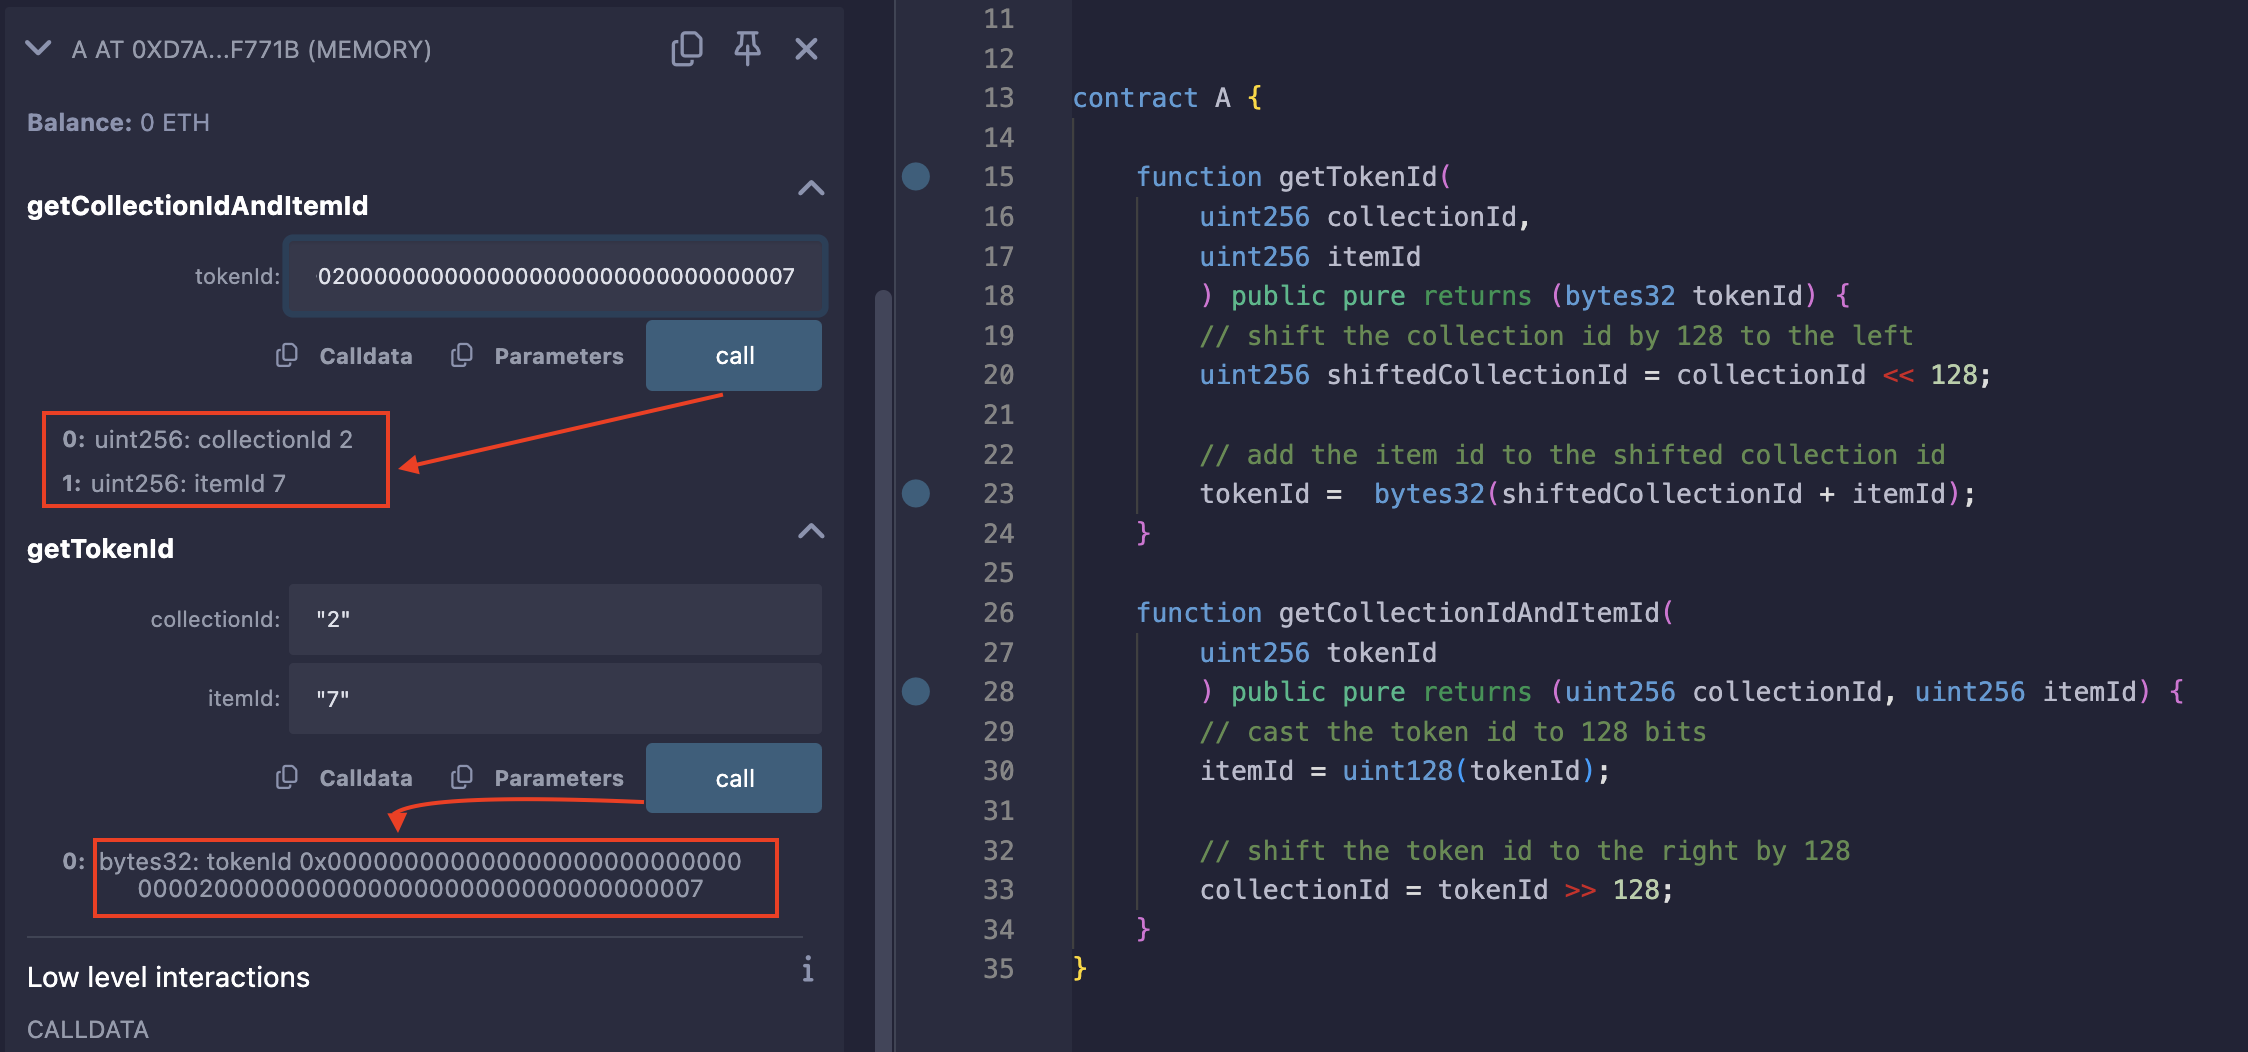Select the itemId input containing "7"
Screen dimensions: 2248x1052
[x=555, y=697]
